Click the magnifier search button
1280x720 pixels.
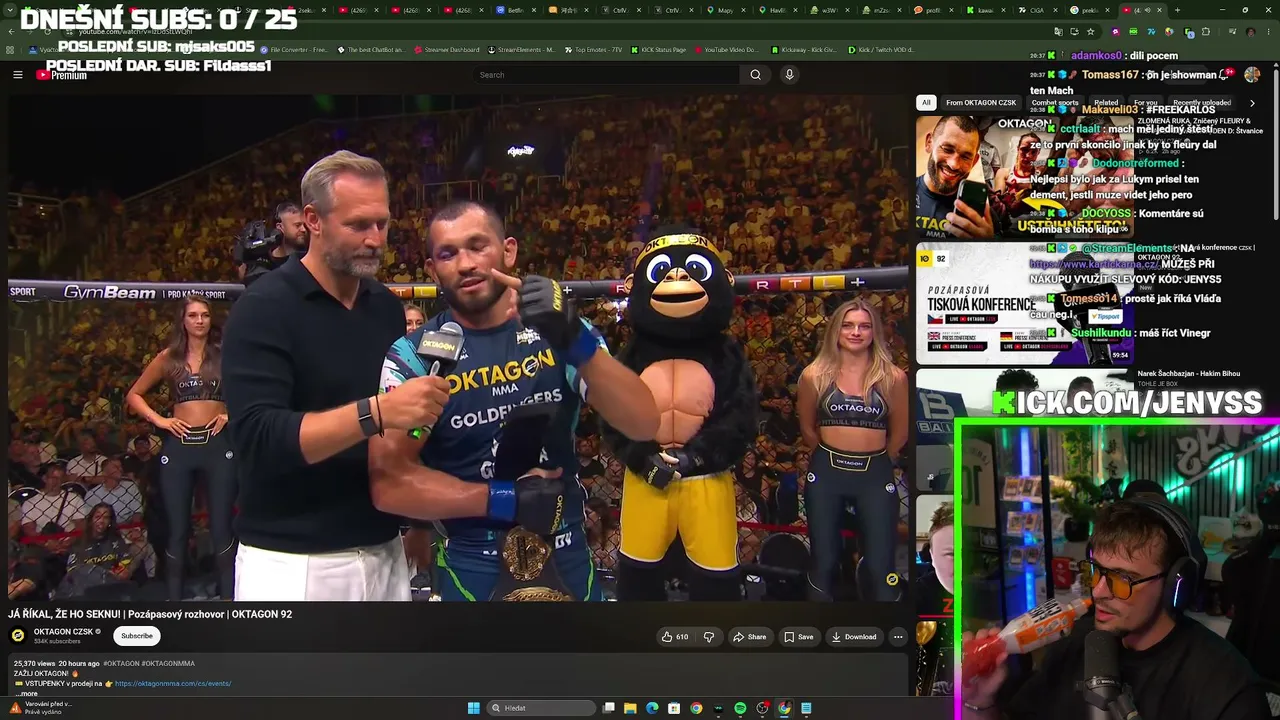[756, 75]
